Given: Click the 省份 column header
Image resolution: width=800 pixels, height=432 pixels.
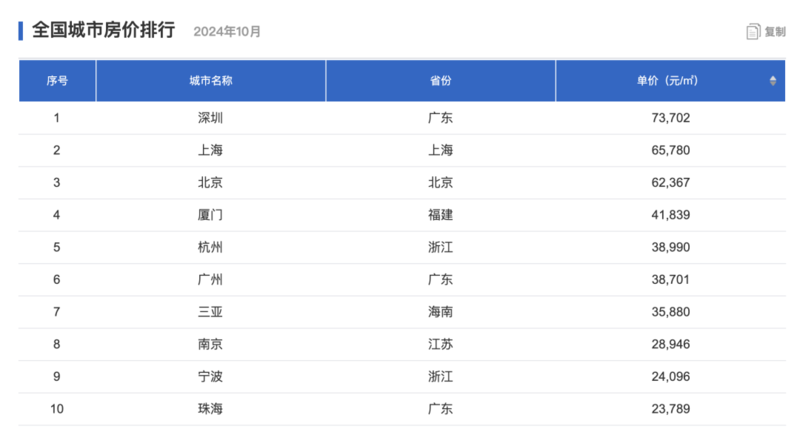Looking at the screenshot, I should 440,81.
